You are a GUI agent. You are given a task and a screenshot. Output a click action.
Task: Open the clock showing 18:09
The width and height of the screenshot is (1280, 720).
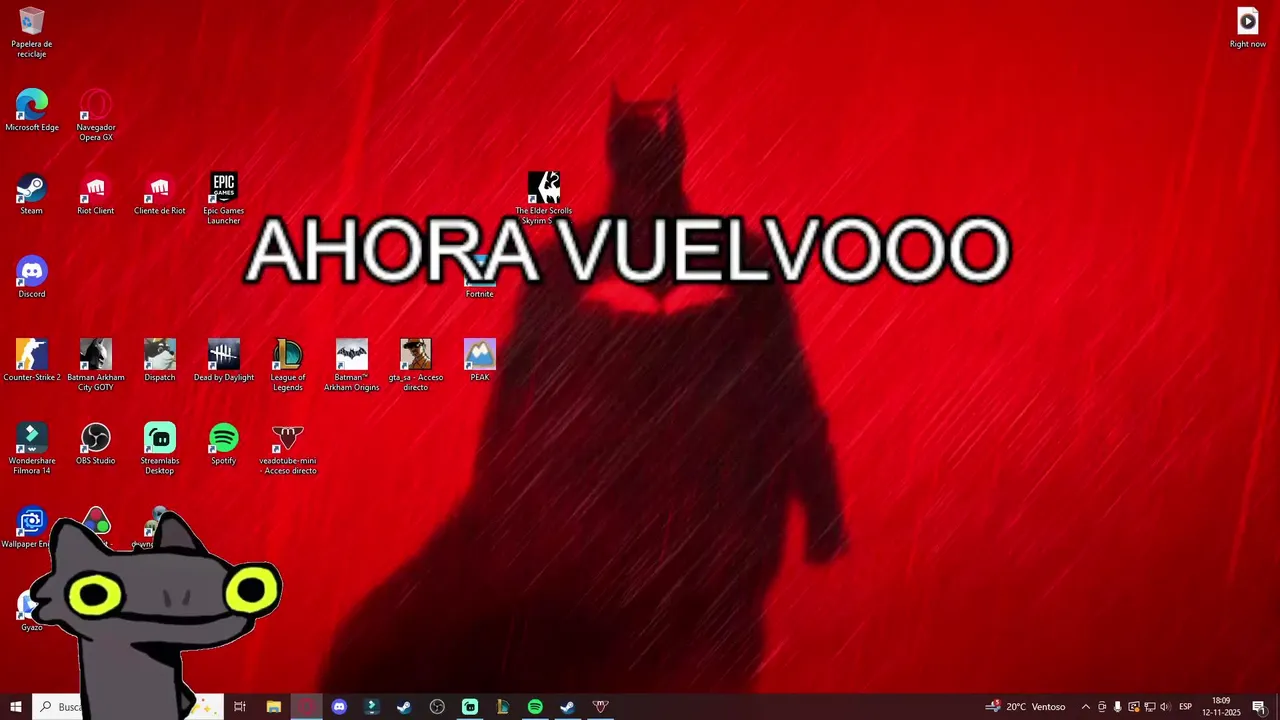click(x=1221, y=707)
